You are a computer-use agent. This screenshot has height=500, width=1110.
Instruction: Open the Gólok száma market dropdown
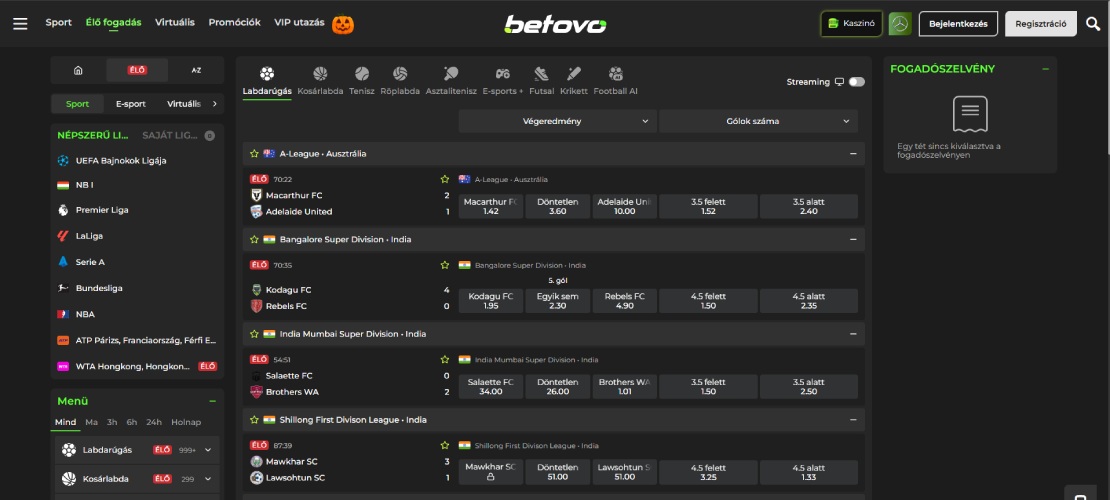pos(758,121)
